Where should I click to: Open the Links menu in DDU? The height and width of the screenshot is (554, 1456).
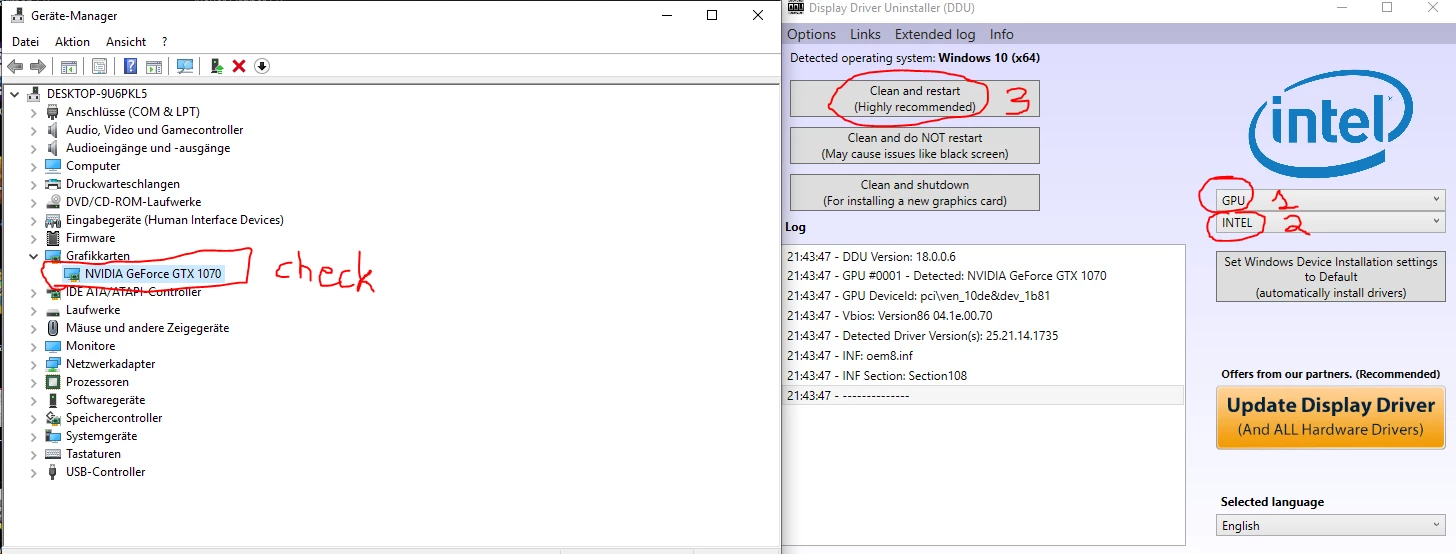pyautogui.click(x=866, y=34)
